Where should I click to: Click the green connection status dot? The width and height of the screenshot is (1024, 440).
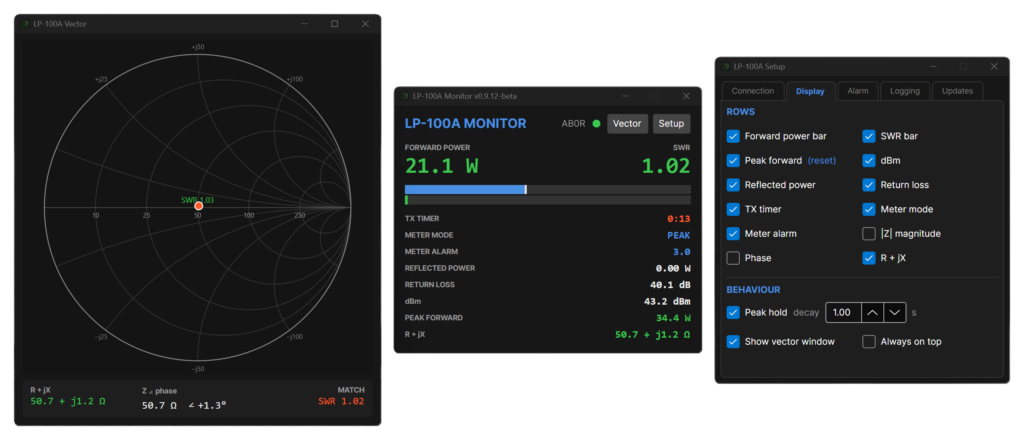pos(596,123)
